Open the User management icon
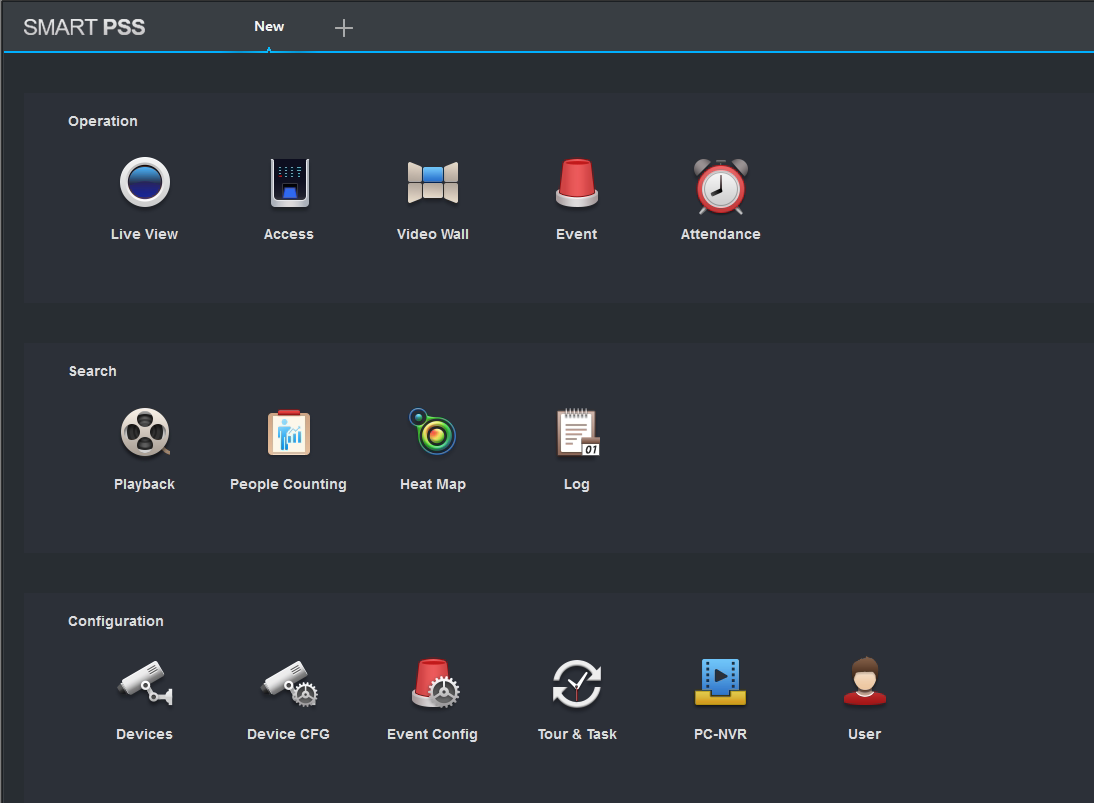Image resolution: width=1094 pixels, height=803 pixels. 865,684
